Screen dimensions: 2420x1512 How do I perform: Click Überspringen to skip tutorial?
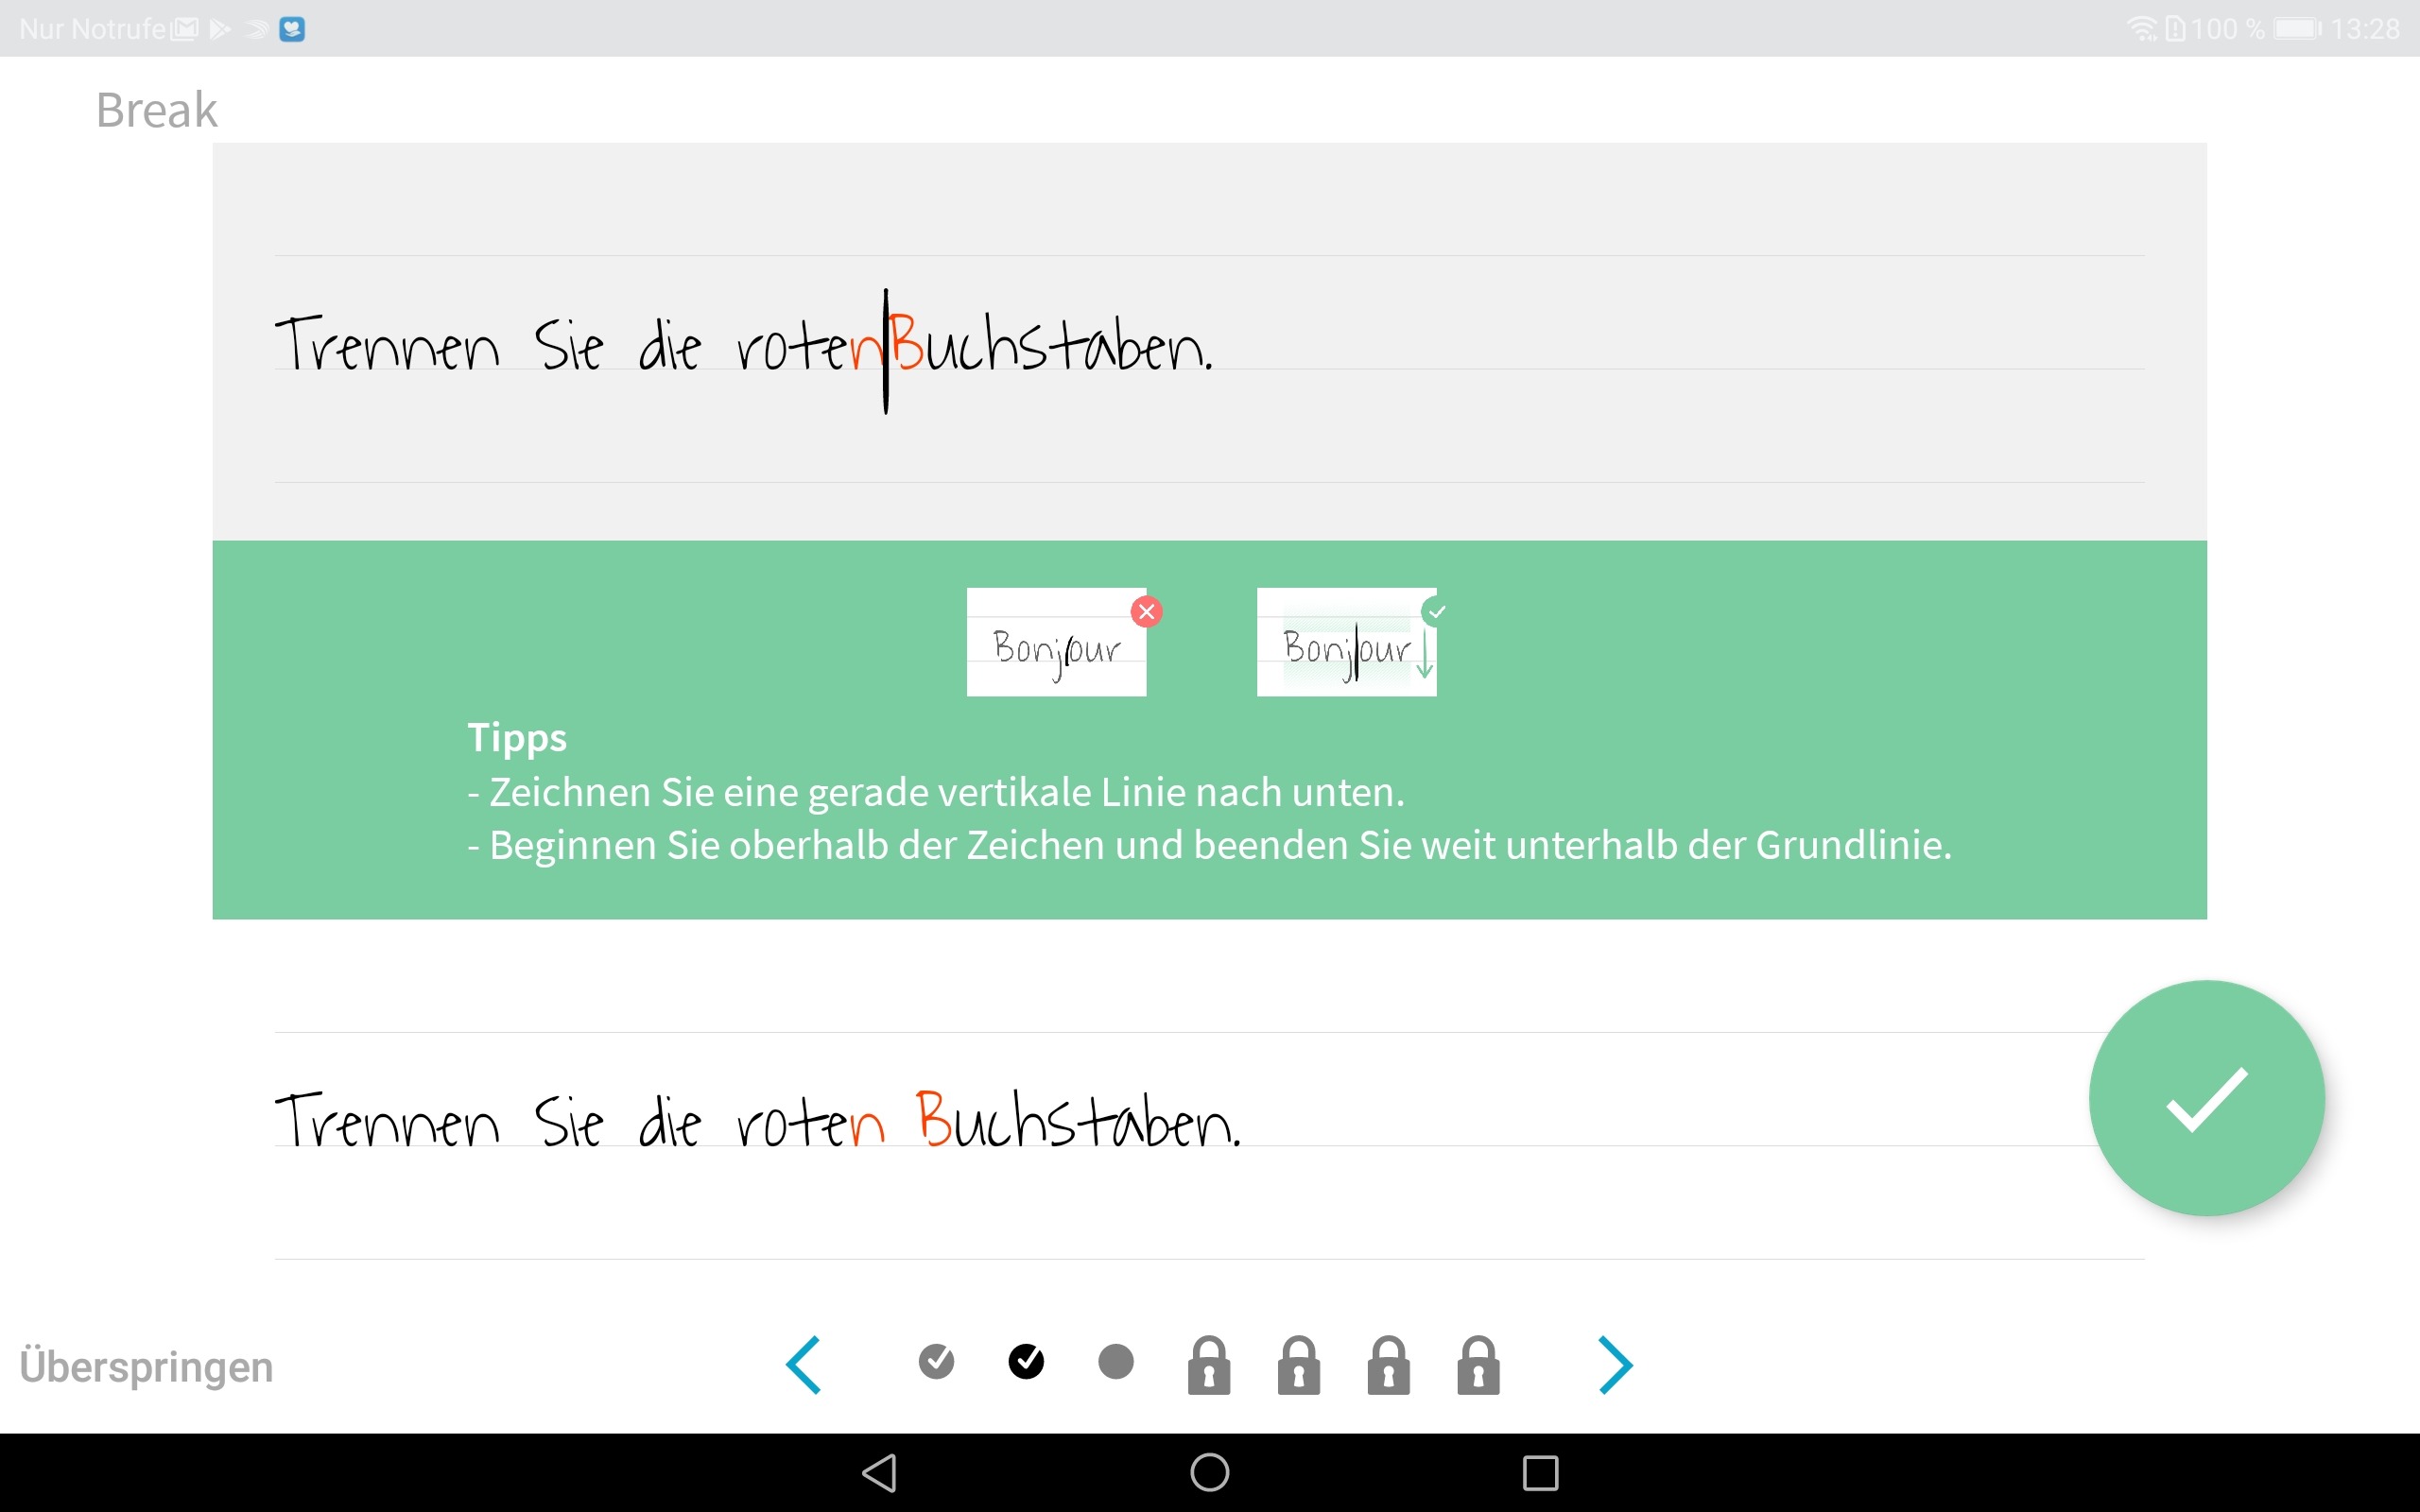pos(146,1366)
